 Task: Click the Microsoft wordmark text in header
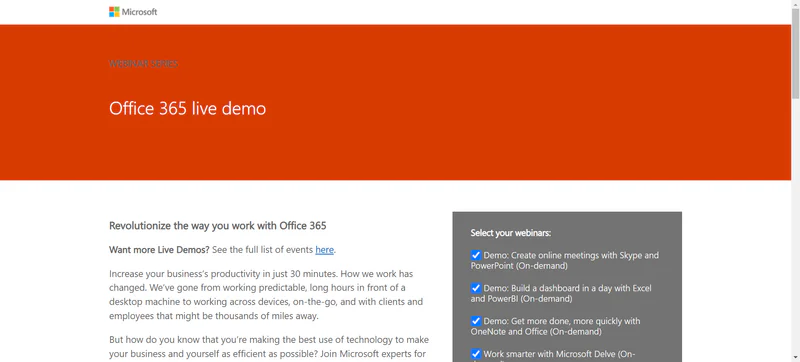[139, 12]
